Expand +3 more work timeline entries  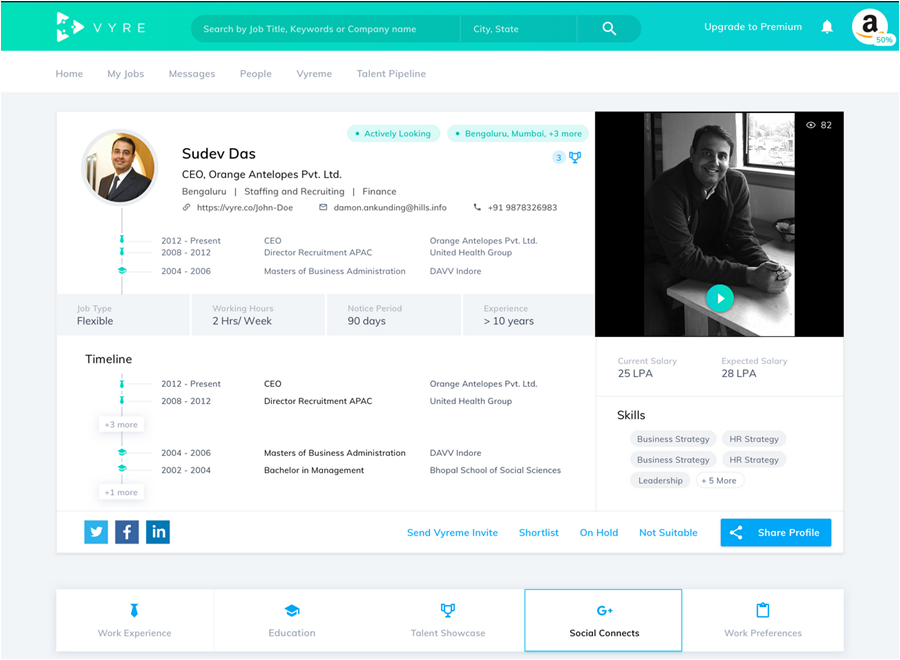121,425
